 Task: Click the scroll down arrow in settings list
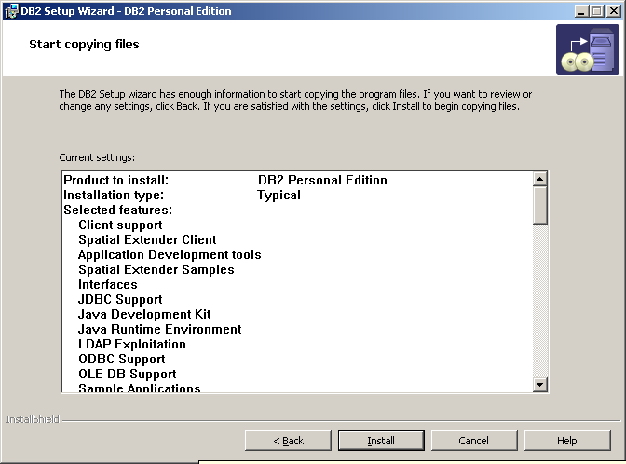click(540, 385)
